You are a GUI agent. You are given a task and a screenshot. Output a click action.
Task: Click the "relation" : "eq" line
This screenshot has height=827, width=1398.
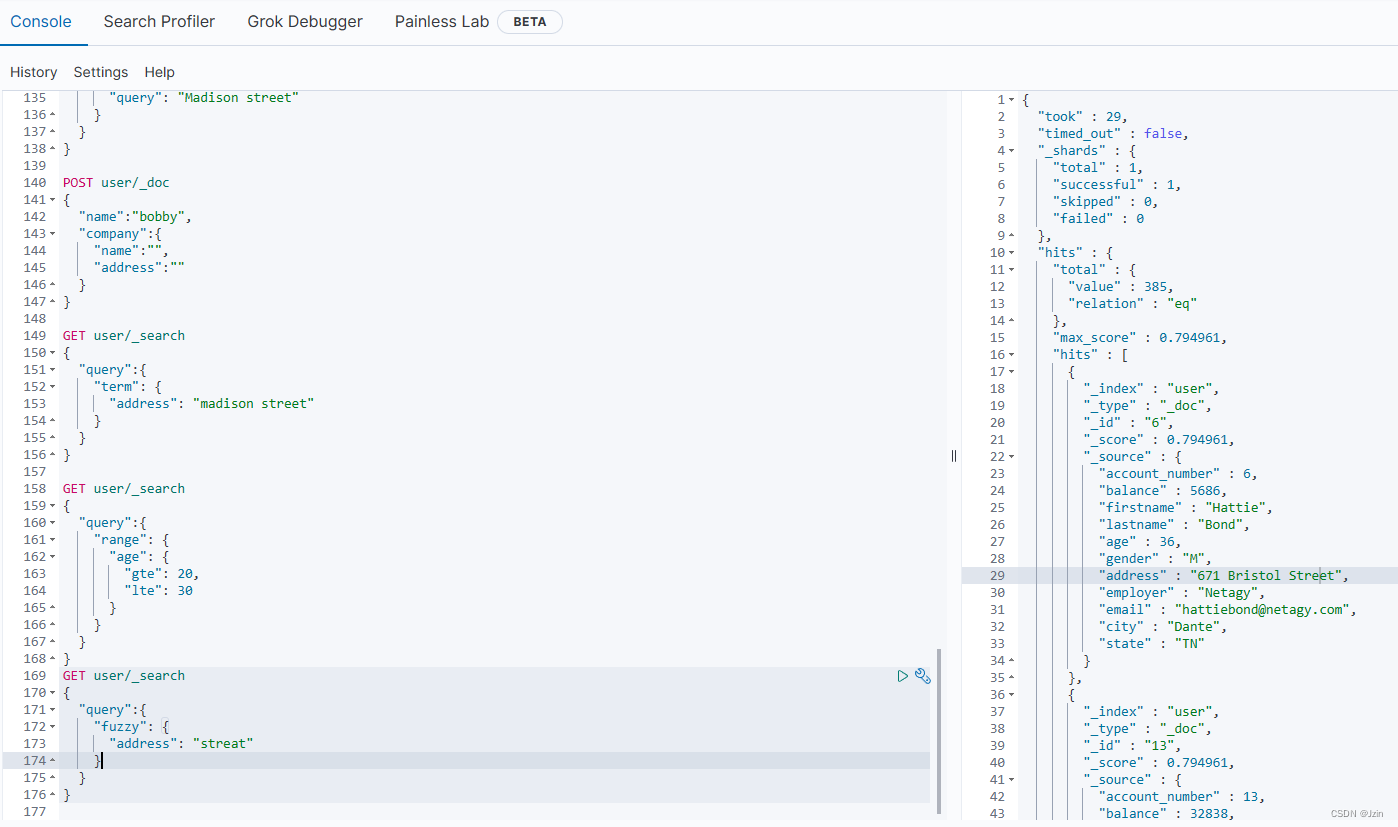(1133, 304)
